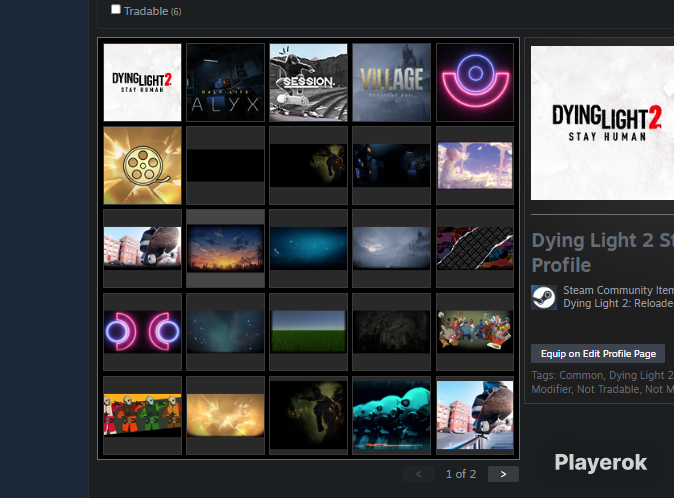This screenshot has width=674, height=498.
Task: Select the neon pink-blue circle item
Action: tap(475, 82)
